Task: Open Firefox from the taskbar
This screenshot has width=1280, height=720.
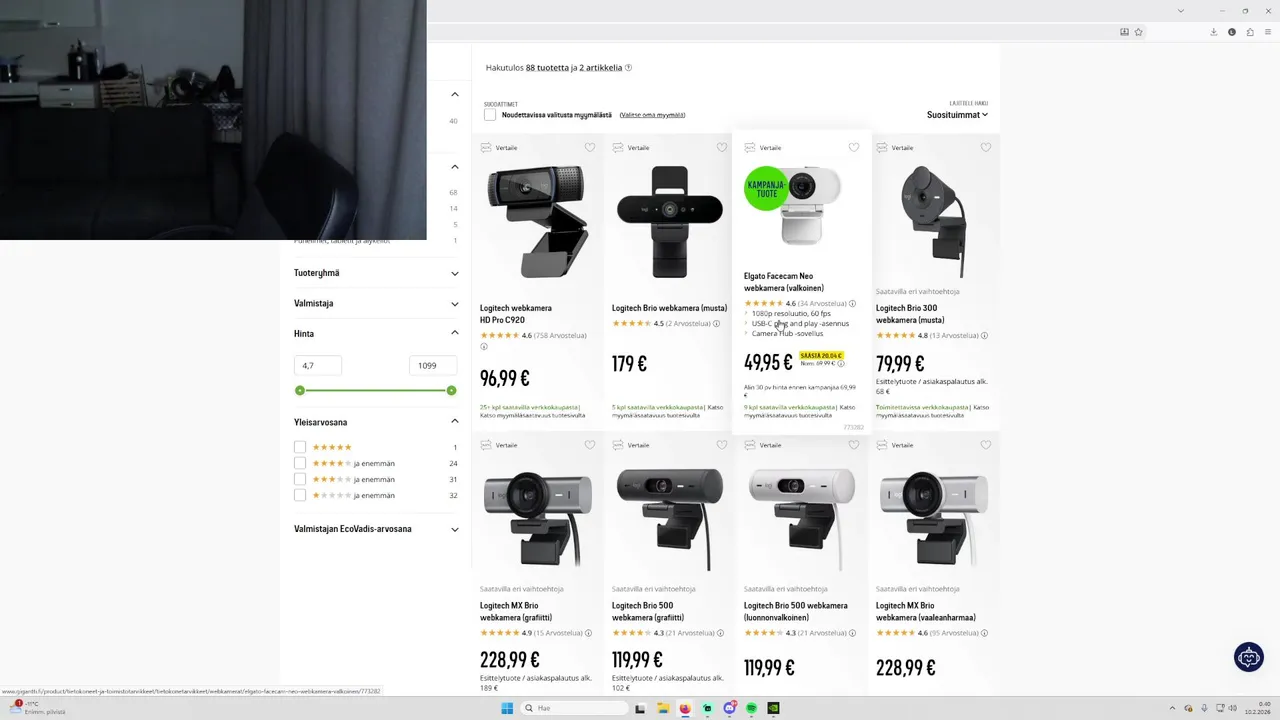Action: 685,708
